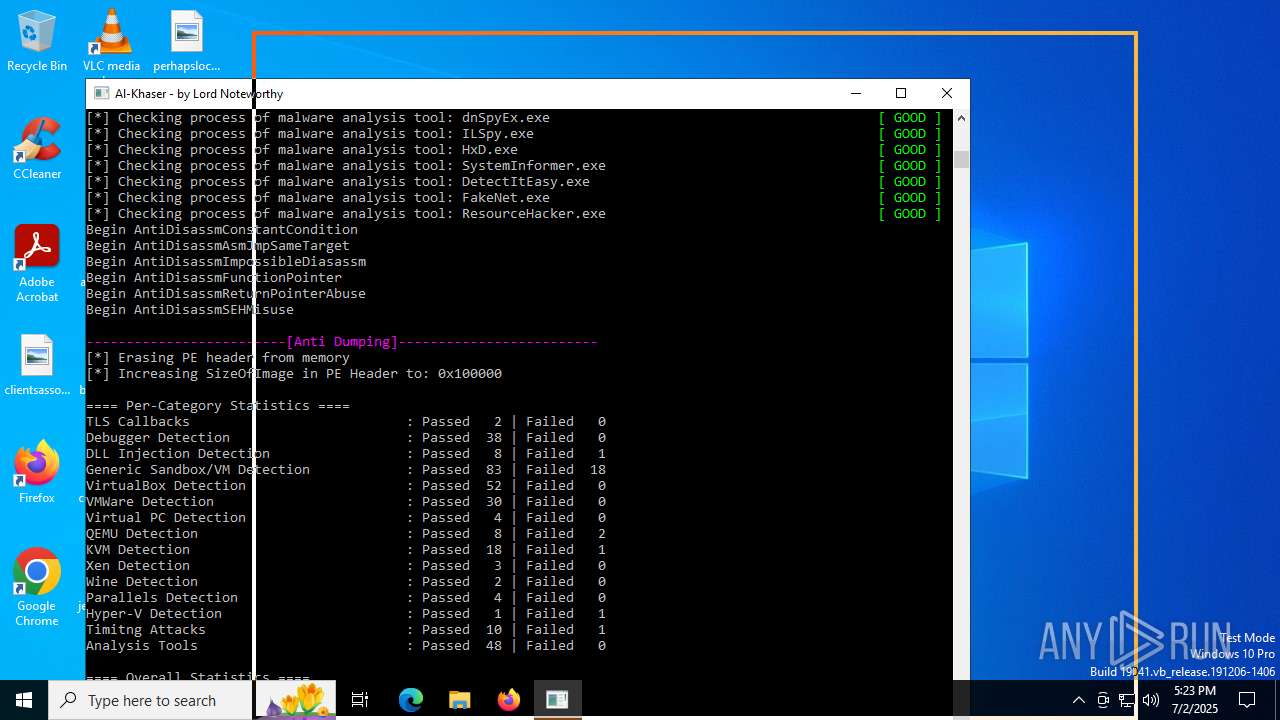Launch VLC media player shortcut
The image size is (1280, 720).
point(111,42)
